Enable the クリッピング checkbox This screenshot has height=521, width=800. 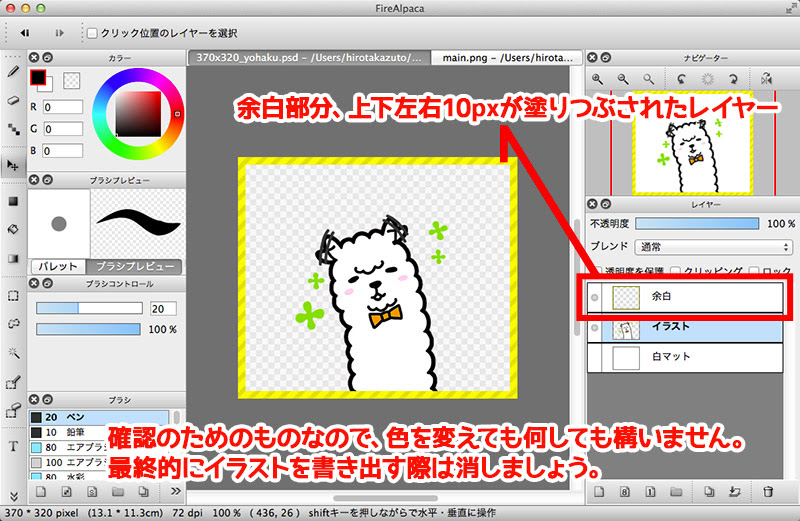[676, 270]
